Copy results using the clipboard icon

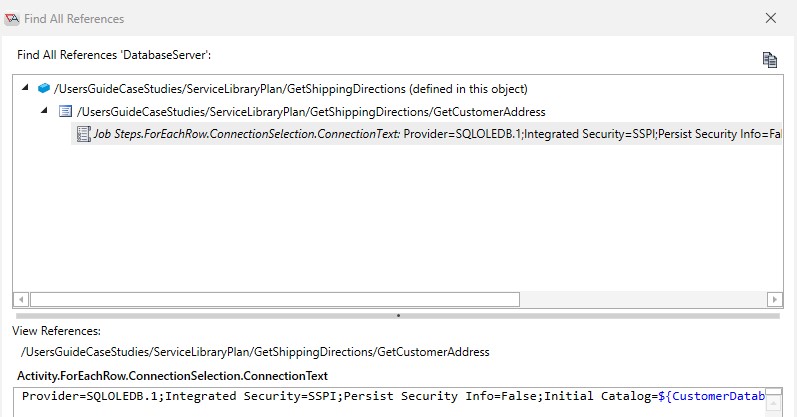pos(770,59)
